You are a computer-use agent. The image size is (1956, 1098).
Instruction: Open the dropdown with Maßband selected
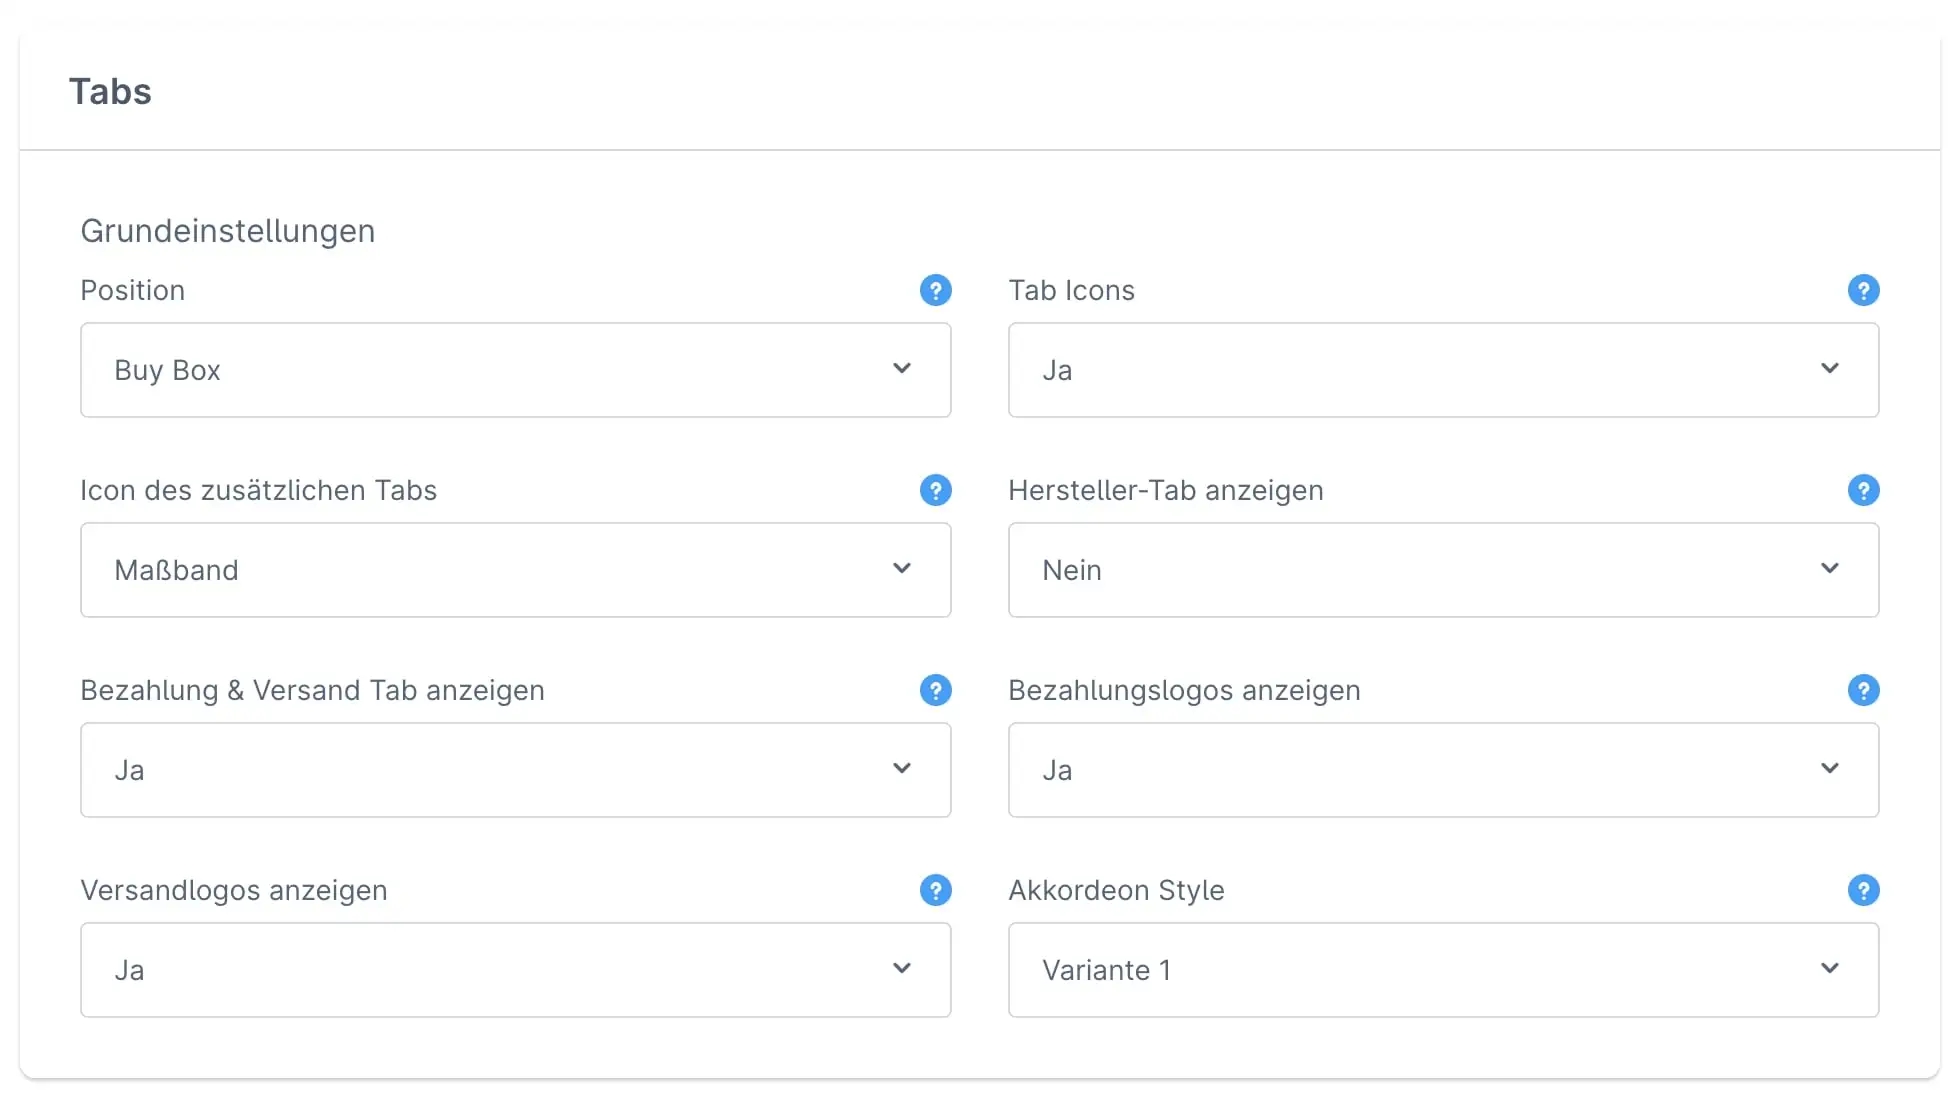click(x=515, y=570)
